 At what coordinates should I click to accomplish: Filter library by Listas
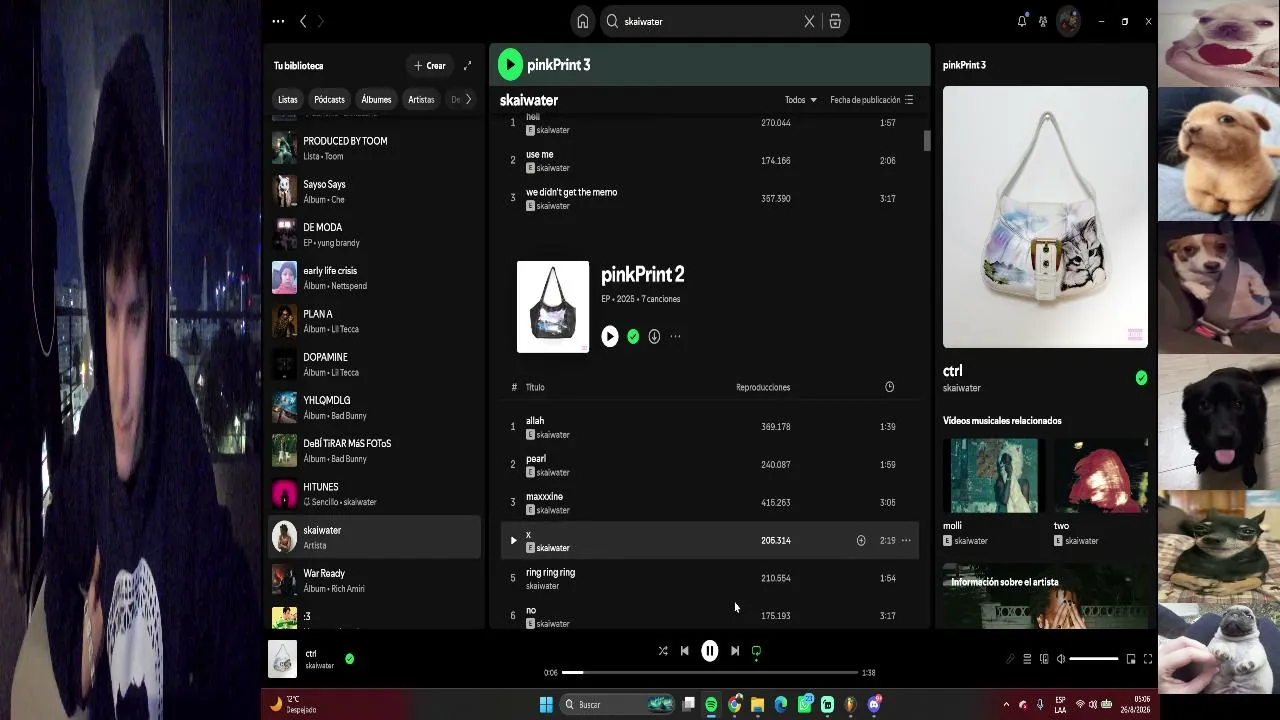(x=288, y=100)
